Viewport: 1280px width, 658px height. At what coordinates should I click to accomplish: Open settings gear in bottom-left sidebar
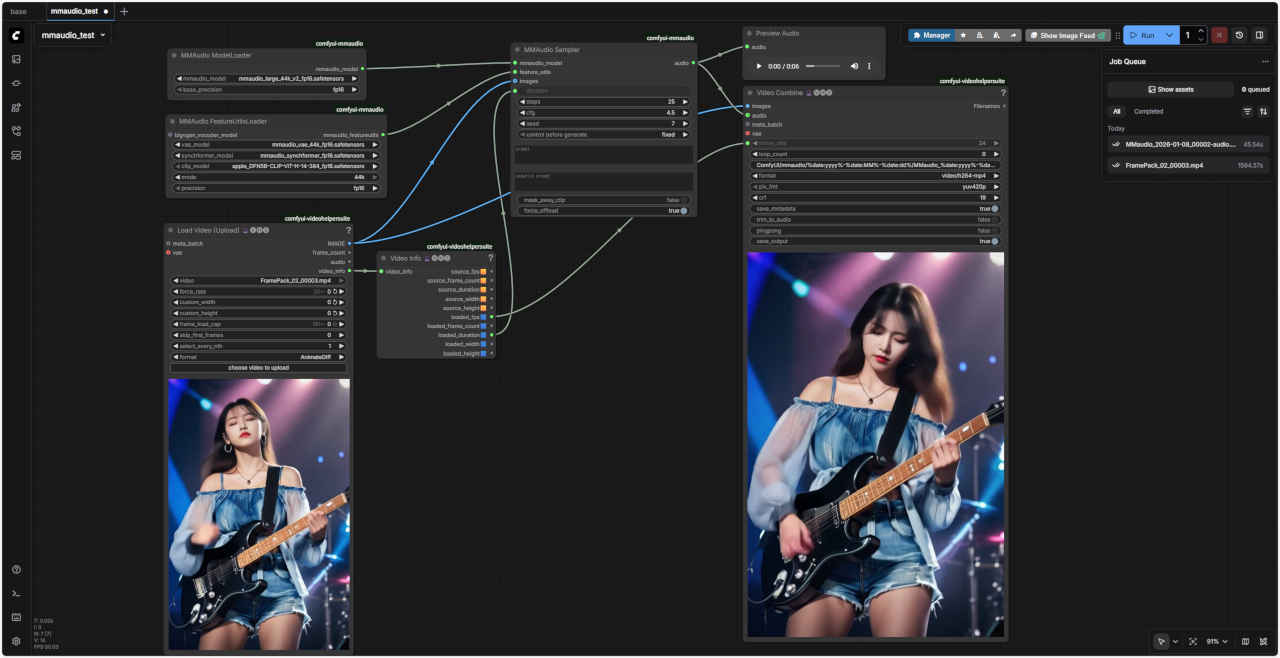16,641
